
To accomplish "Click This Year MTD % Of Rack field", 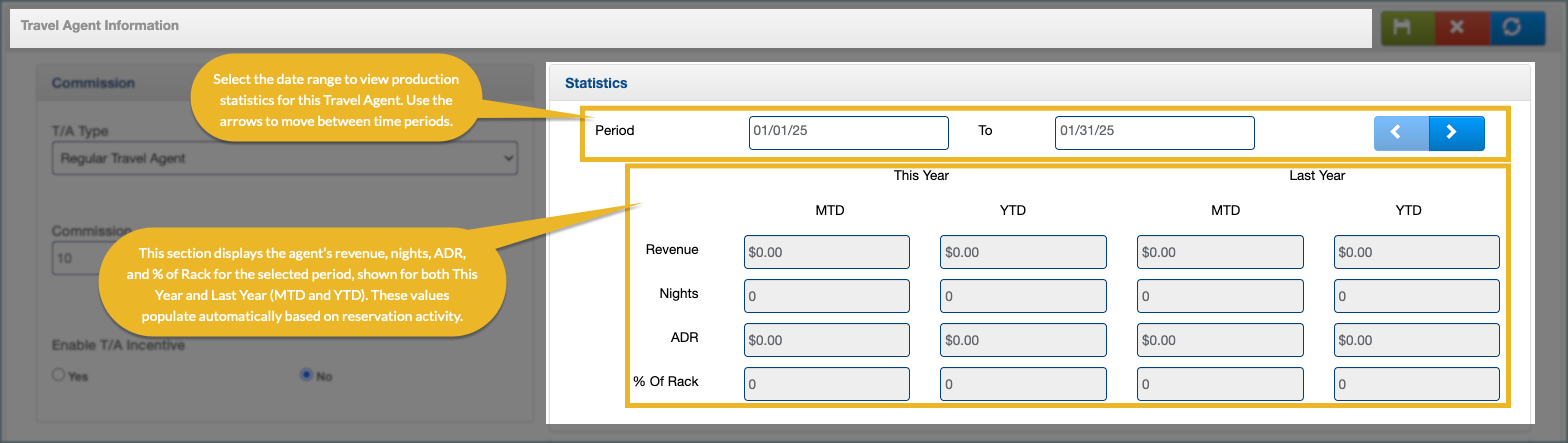I will tap(826, 384).
